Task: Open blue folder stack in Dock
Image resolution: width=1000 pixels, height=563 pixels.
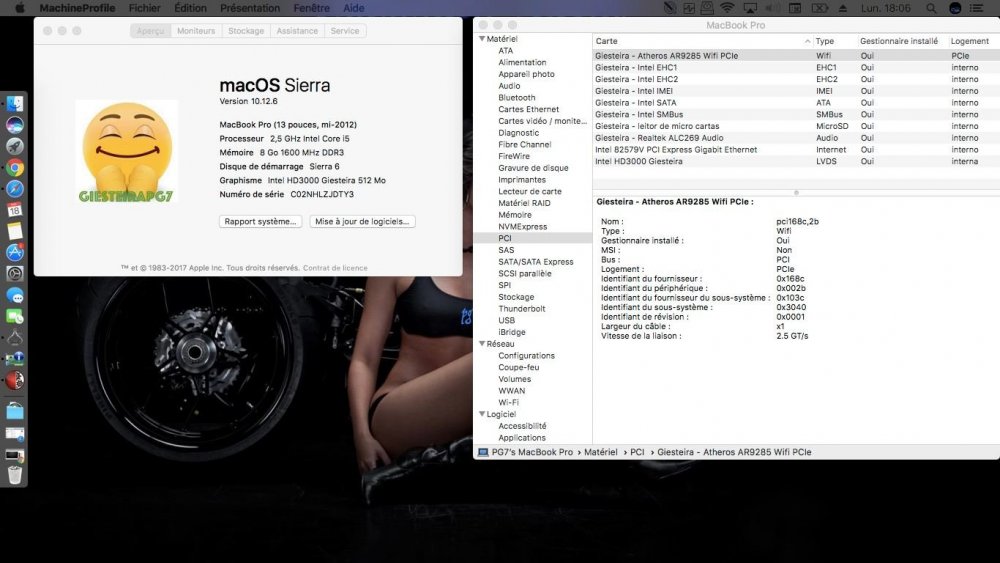Action: point(15,411)
